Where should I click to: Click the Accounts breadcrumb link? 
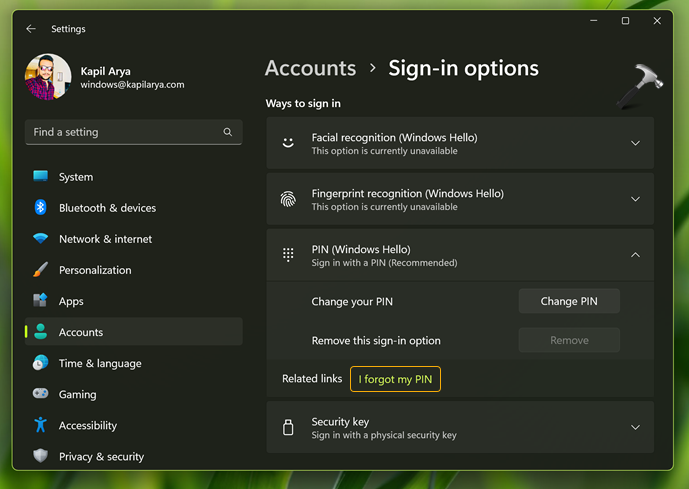[310, 68]
